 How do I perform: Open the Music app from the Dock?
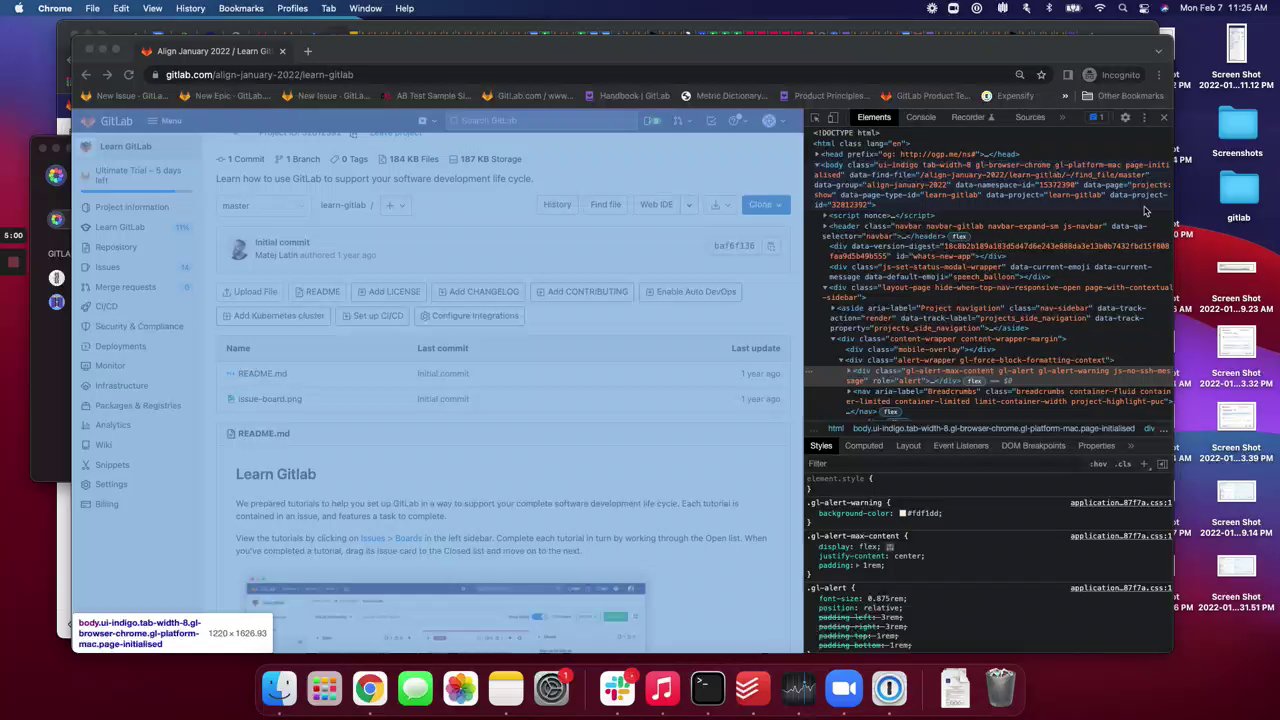[662, 688]
